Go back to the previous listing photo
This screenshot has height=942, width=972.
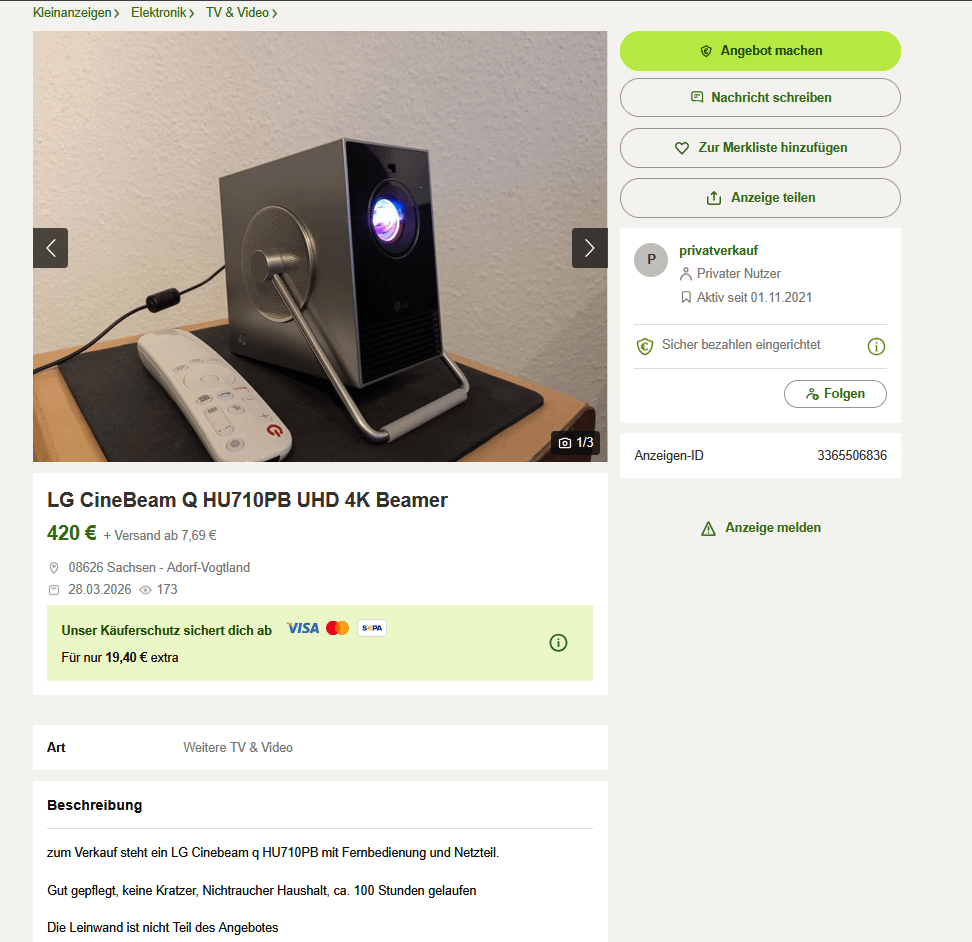coord(51,248)
